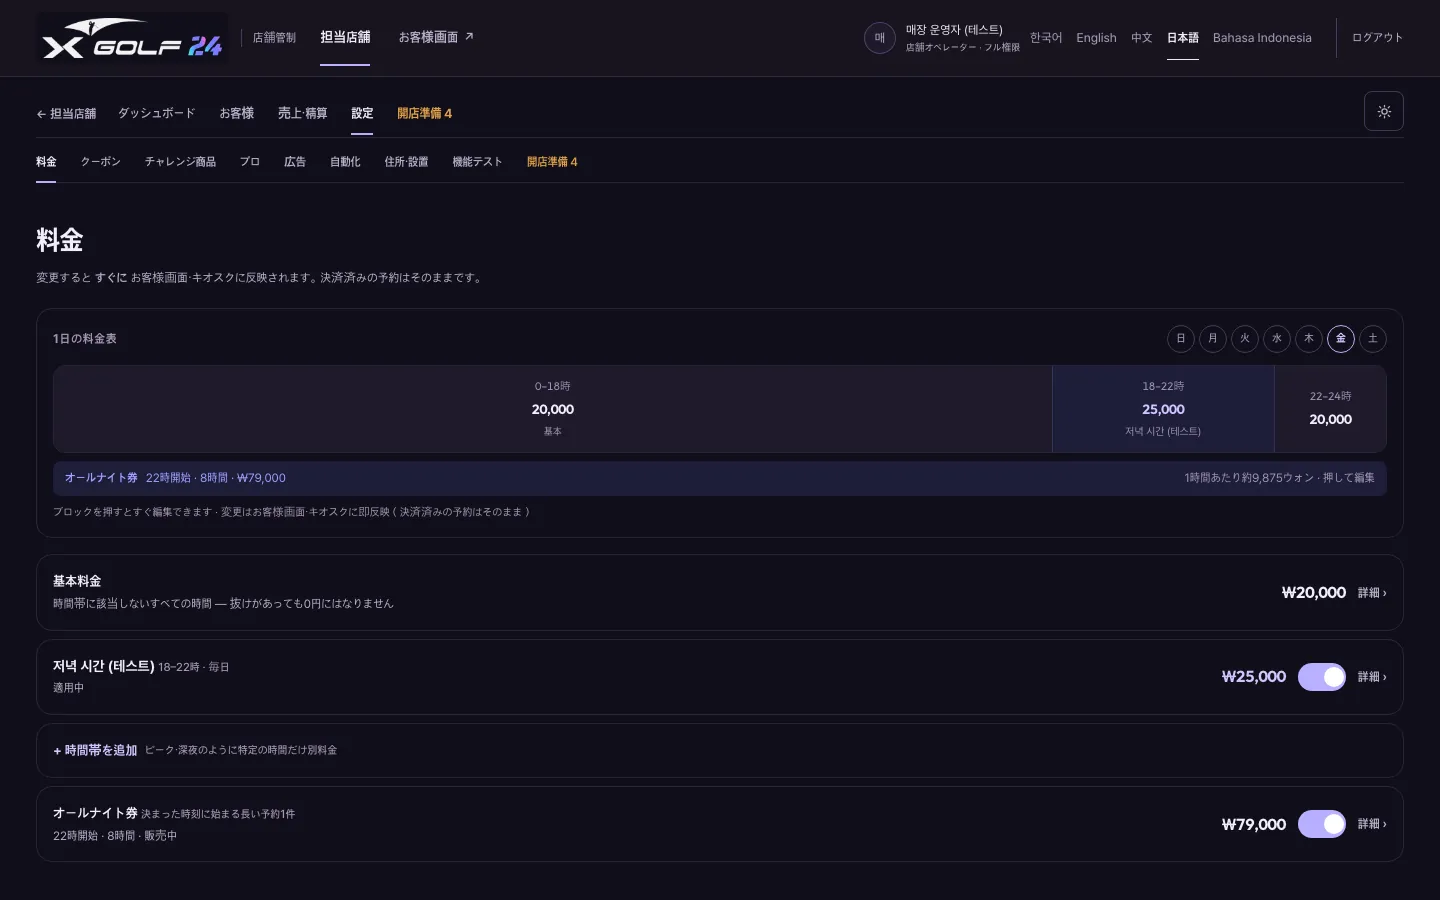This screenshot has height=900, width=1440.
Task: Select the 金 (Friday) day radio
Action: [x=1341, y=338]
